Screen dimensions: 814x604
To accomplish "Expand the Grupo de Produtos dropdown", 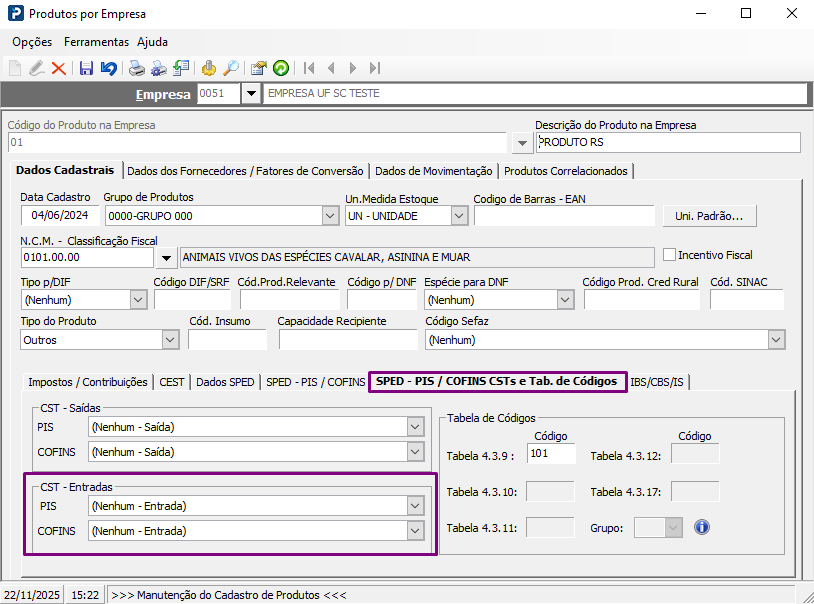I will click(x=330, y=215).
